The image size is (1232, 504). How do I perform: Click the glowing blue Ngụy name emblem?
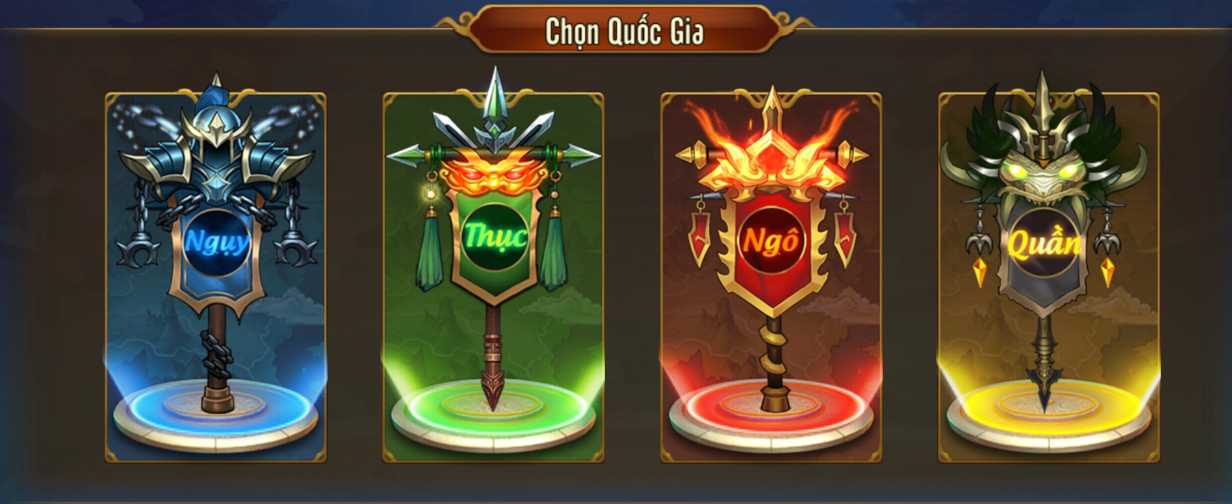pos(216,242)
